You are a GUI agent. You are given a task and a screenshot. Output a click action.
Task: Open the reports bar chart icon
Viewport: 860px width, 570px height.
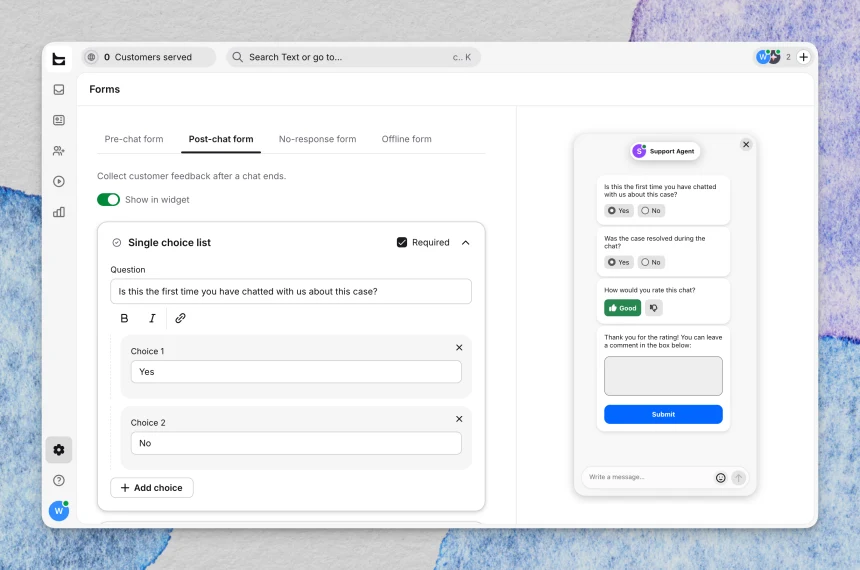59,212
